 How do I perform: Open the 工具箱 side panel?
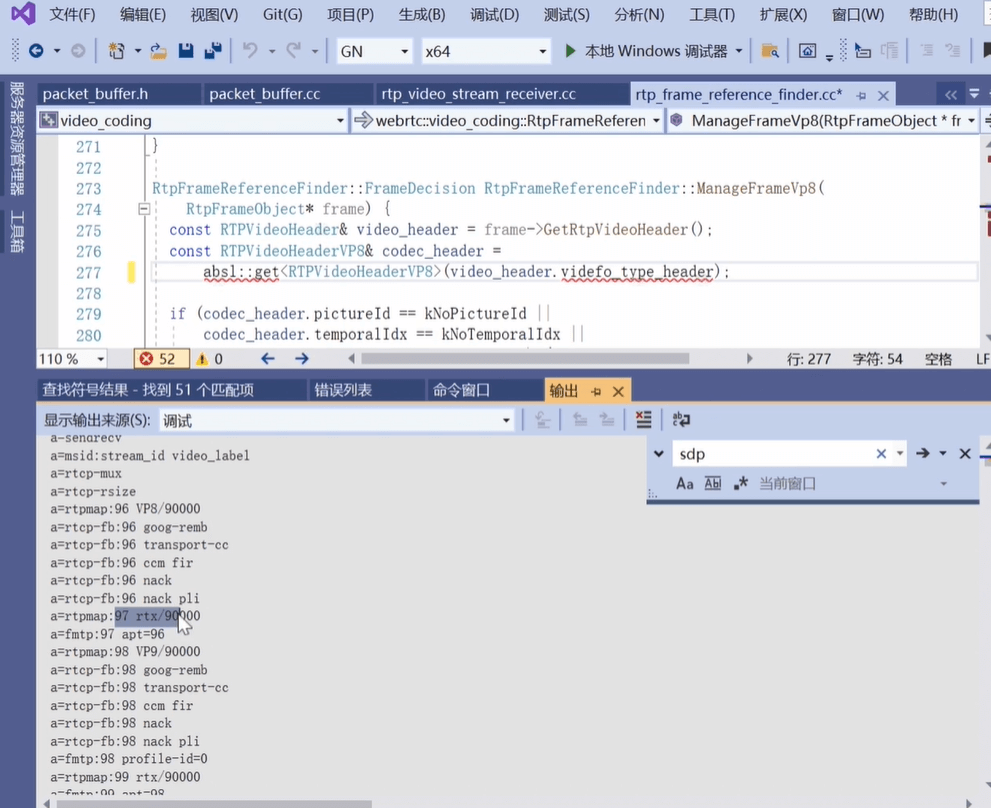[17, 231]
